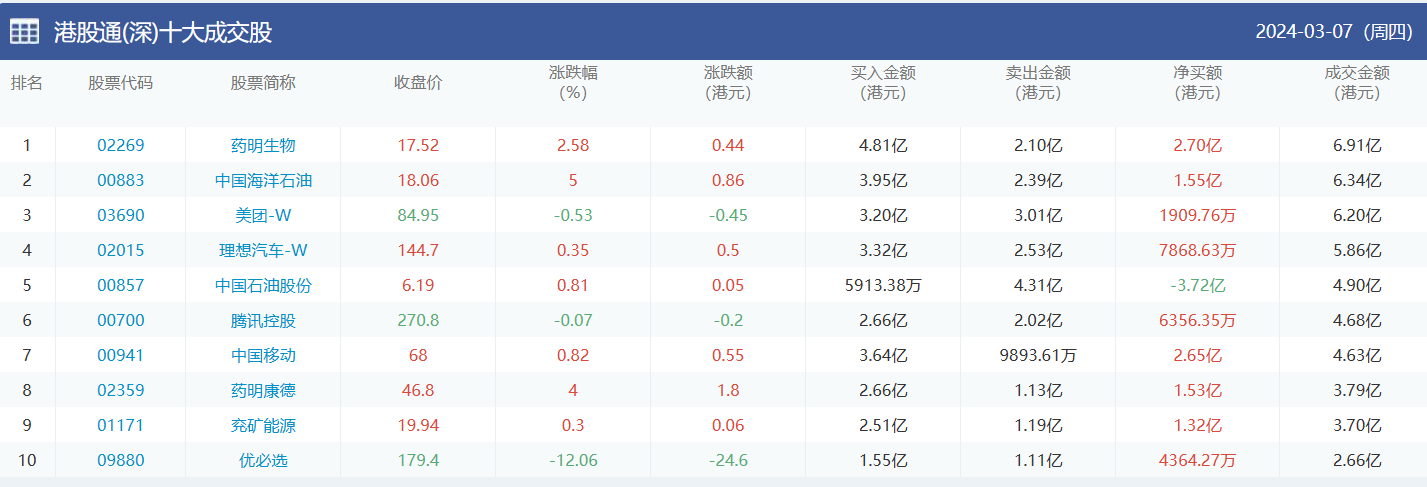1427x487 pixels.
Task: Open 药明生物 stock name link
Action: (263, 145)
